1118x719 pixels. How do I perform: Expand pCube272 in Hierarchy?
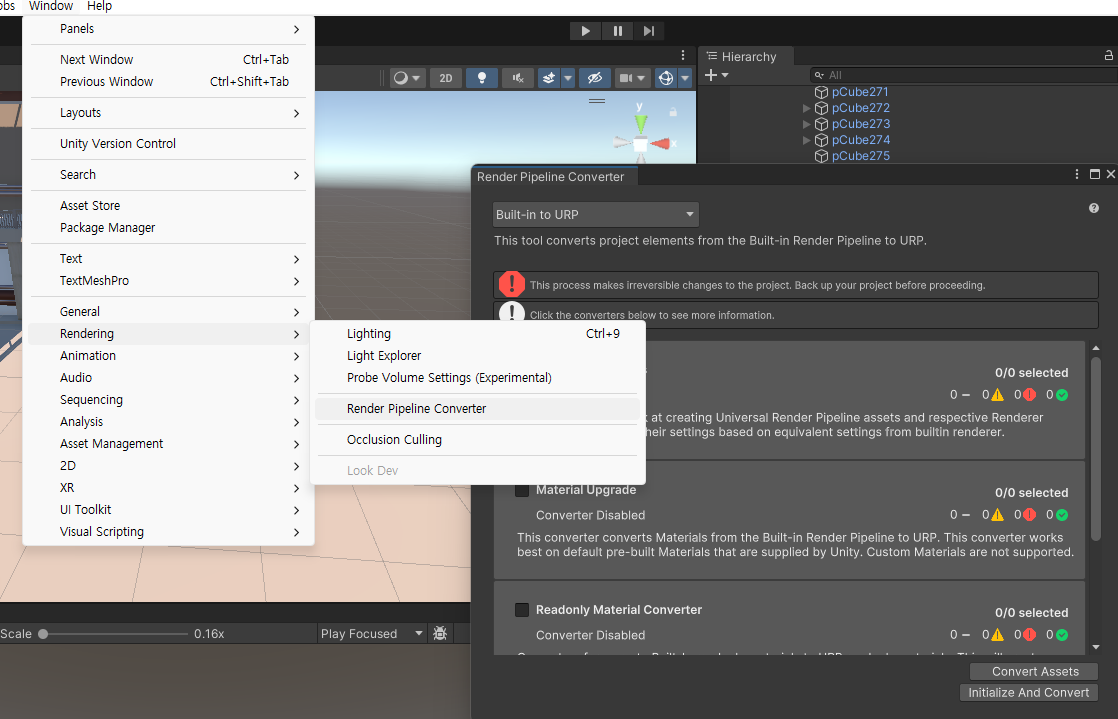806,108
